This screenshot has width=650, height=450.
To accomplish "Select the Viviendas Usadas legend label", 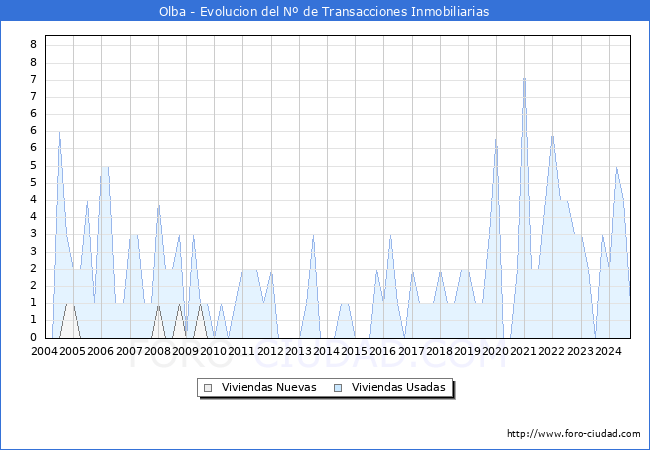I will pos(399,387).
